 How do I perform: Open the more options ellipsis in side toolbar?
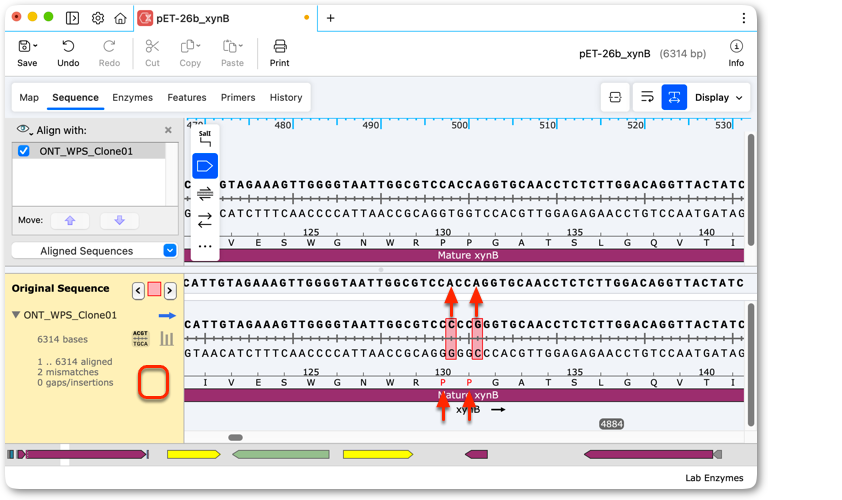[x=205, y=247]
